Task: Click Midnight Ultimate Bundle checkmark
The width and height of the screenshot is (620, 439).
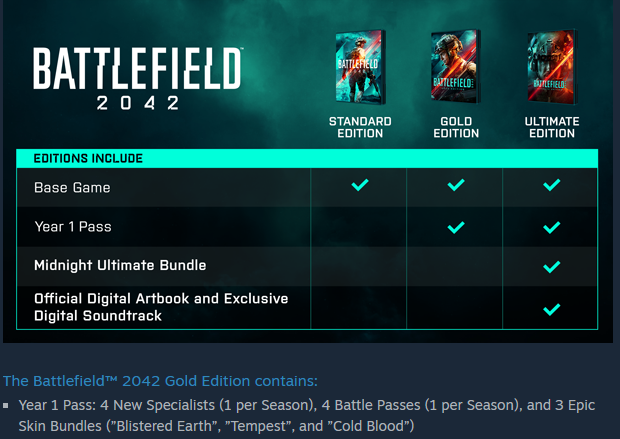Action: [552, 267]
